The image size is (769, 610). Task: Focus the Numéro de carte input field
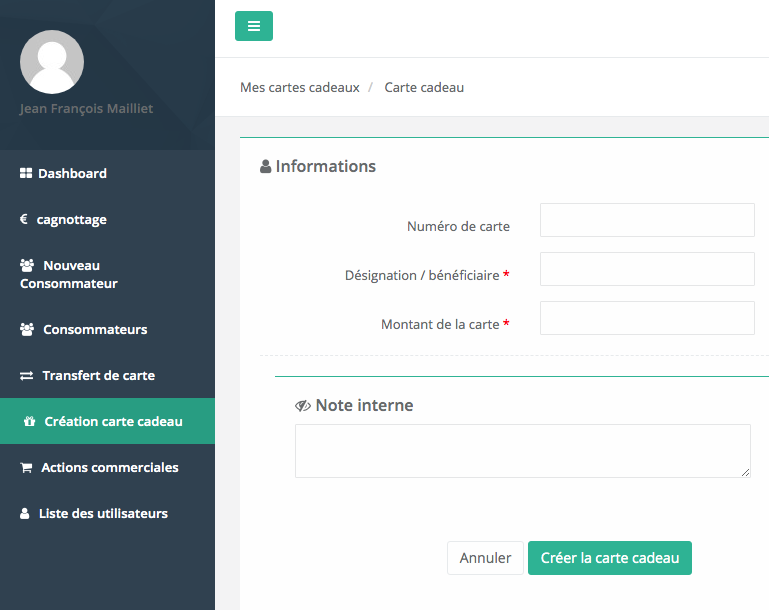point(647,220)
